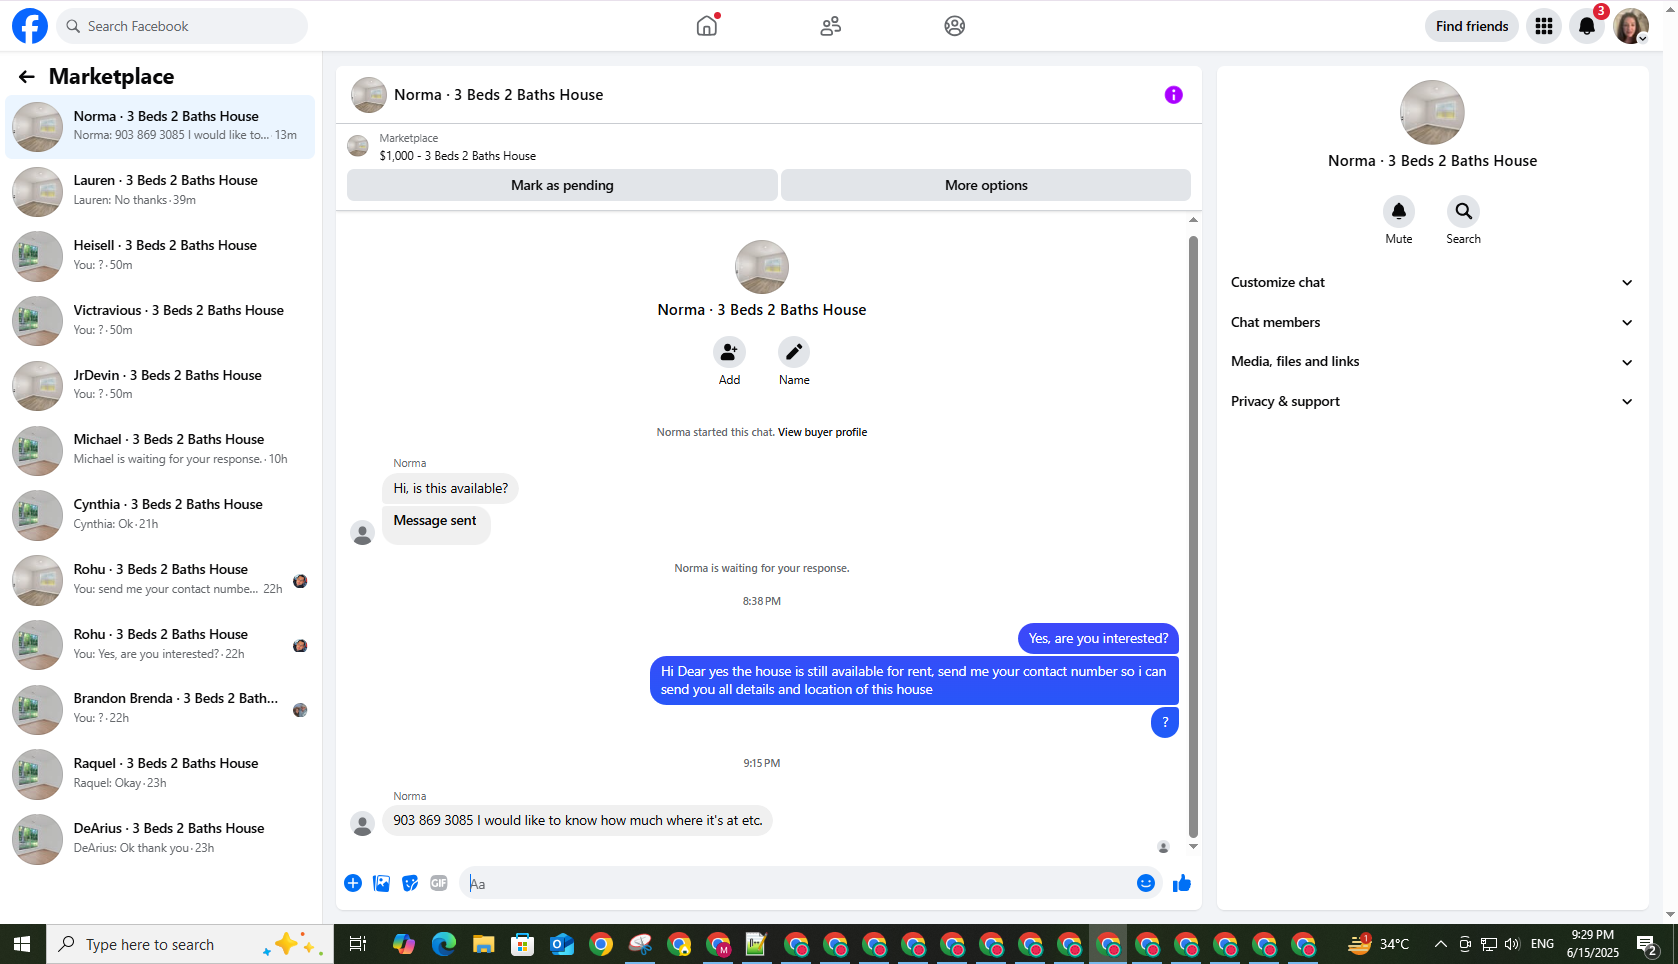This screenshot has height=964, width=1678.
Task: Open notifications bell with 3 alerts
Action: 1587,26
